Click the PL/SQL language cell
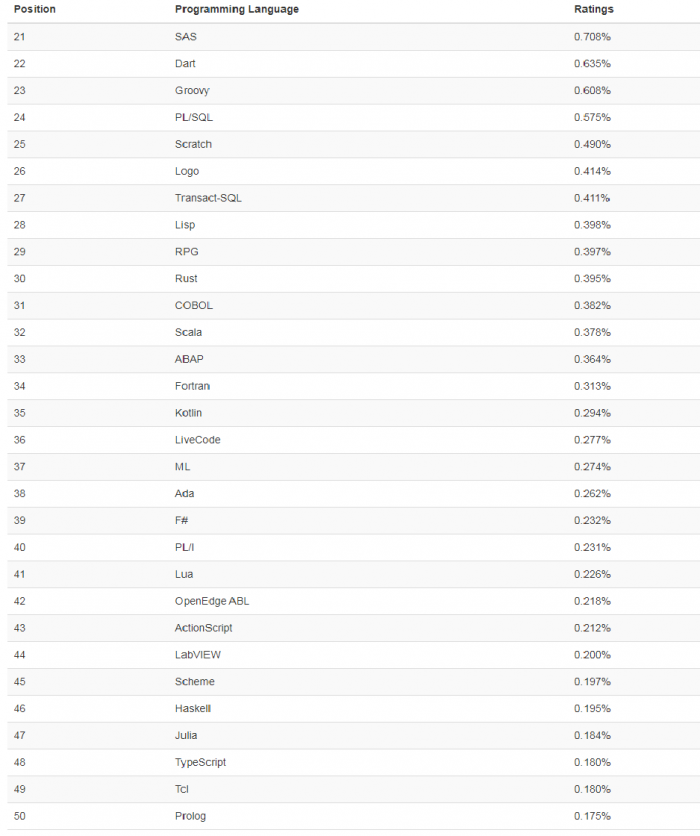The height and width of the screenshot is (836, 700). (x=194, y=118)
